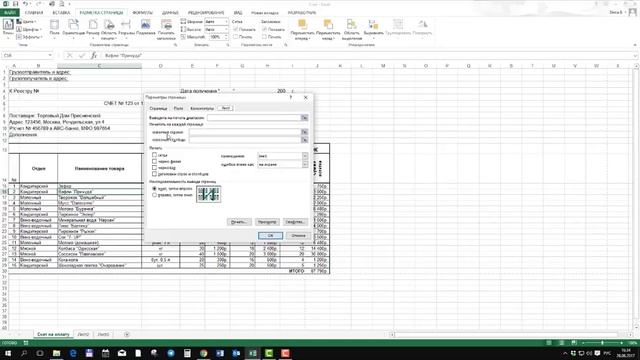Click the Undo icon in quick access toolbar

point(25,4)
